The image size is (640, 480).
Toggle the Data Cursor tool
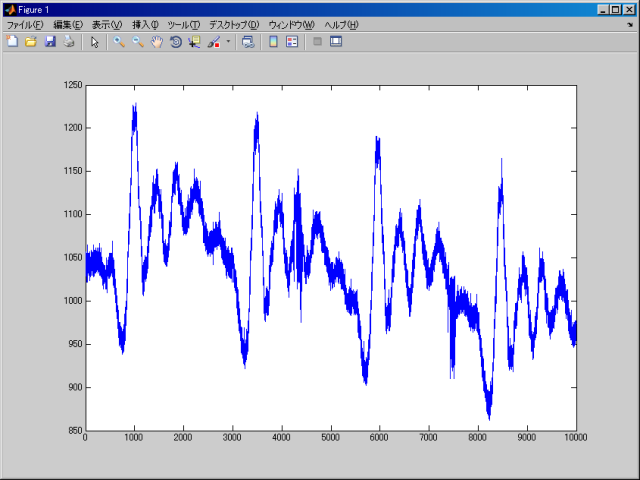[x=194, y=42]
